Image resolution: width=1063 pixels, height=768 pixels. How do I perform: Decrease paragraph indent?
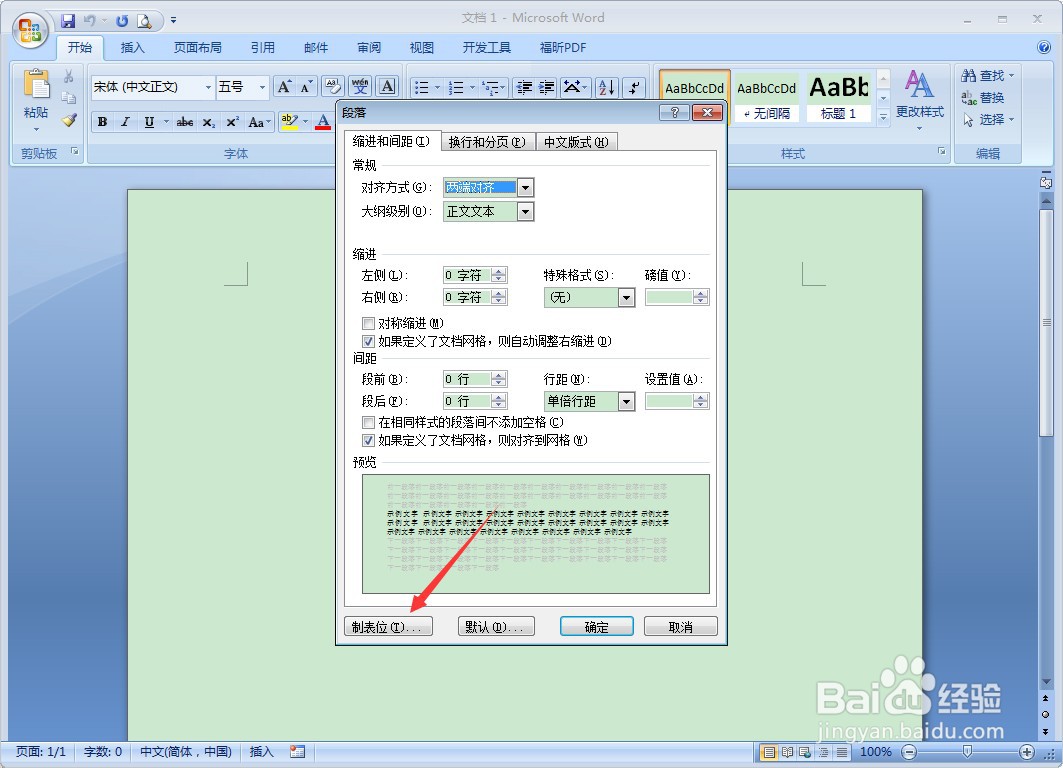point(524,87)
